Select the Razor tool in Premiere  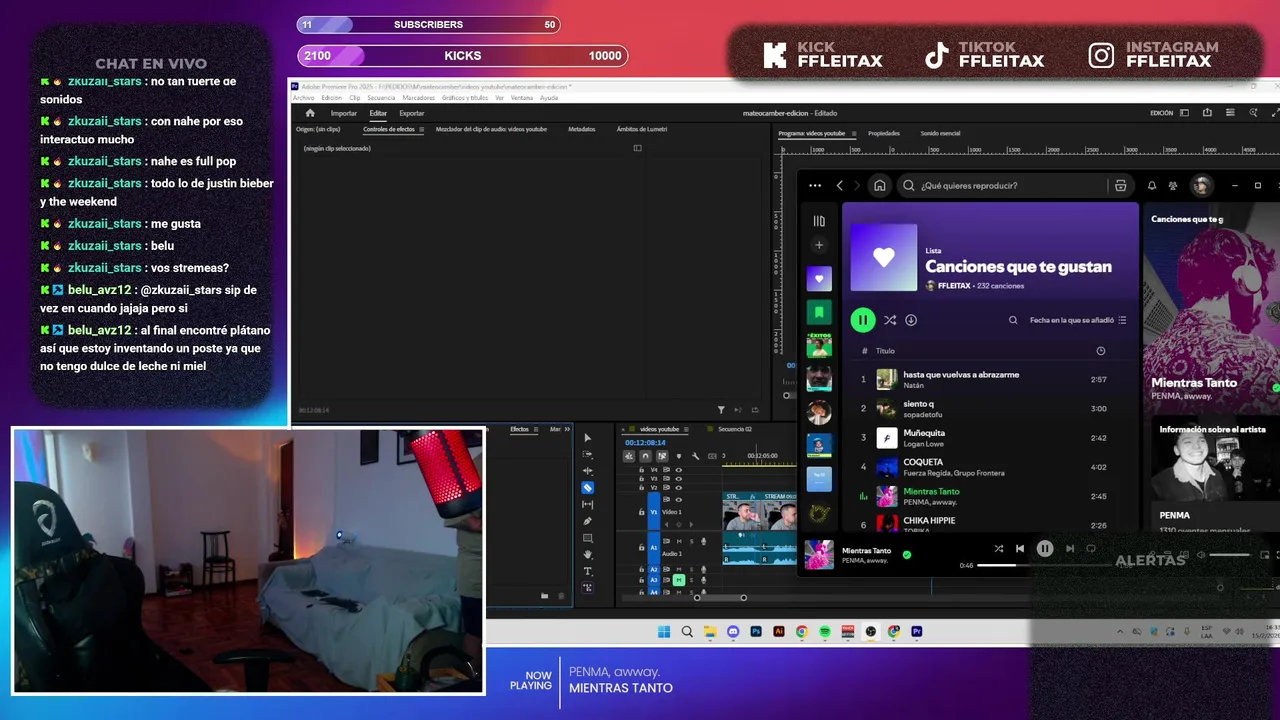coord(588,488)
